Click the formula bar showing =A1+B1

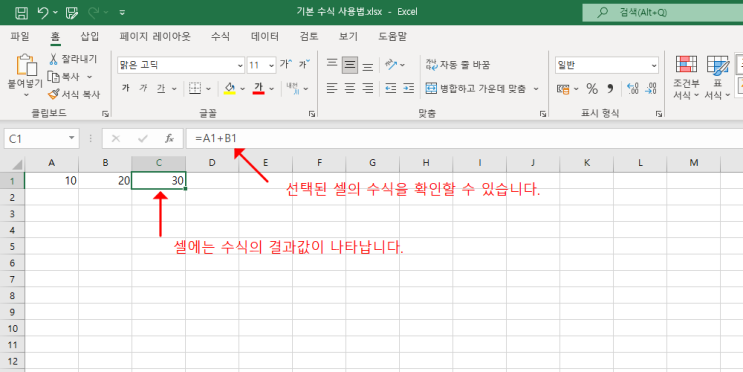[x=464, y=138]
